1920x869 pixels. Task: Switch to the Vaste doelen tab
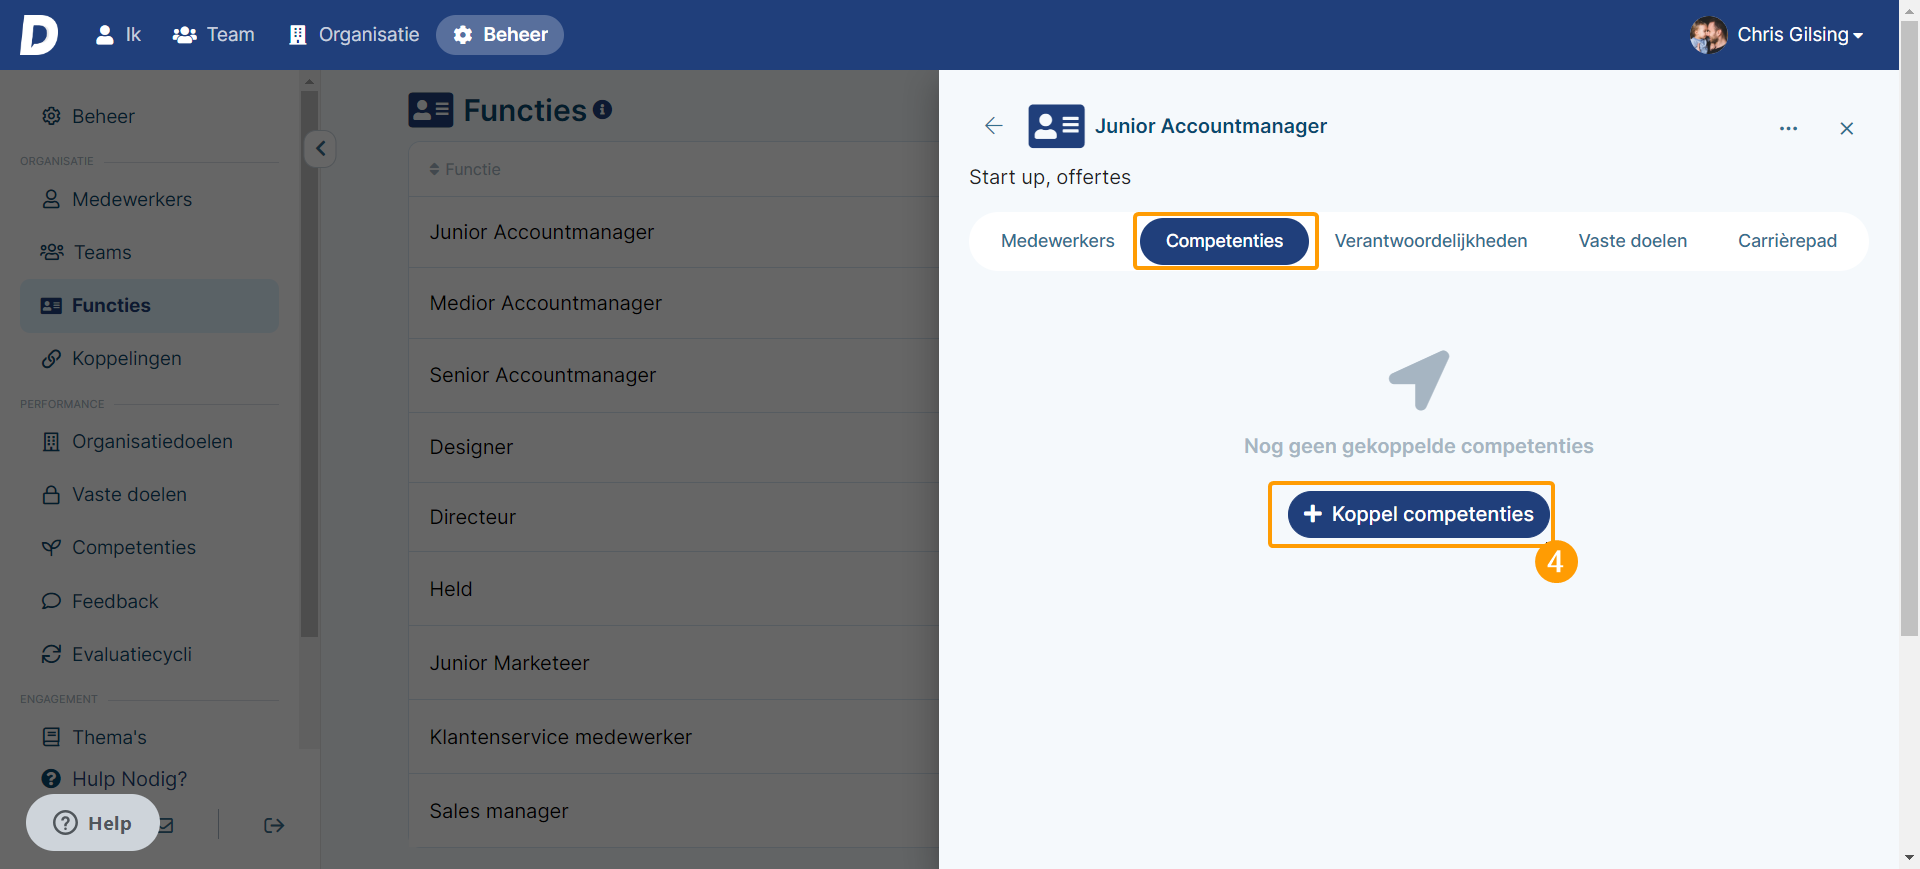1632,241
